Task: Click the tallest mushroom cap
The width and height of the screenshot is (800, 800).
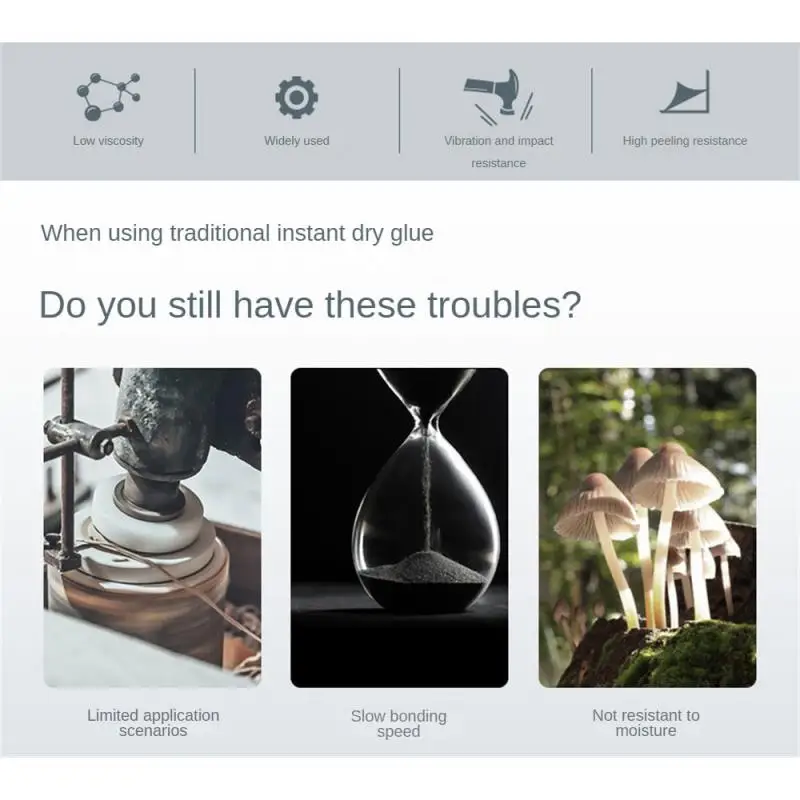Action: pyautogui.click(x=677, y=473)
